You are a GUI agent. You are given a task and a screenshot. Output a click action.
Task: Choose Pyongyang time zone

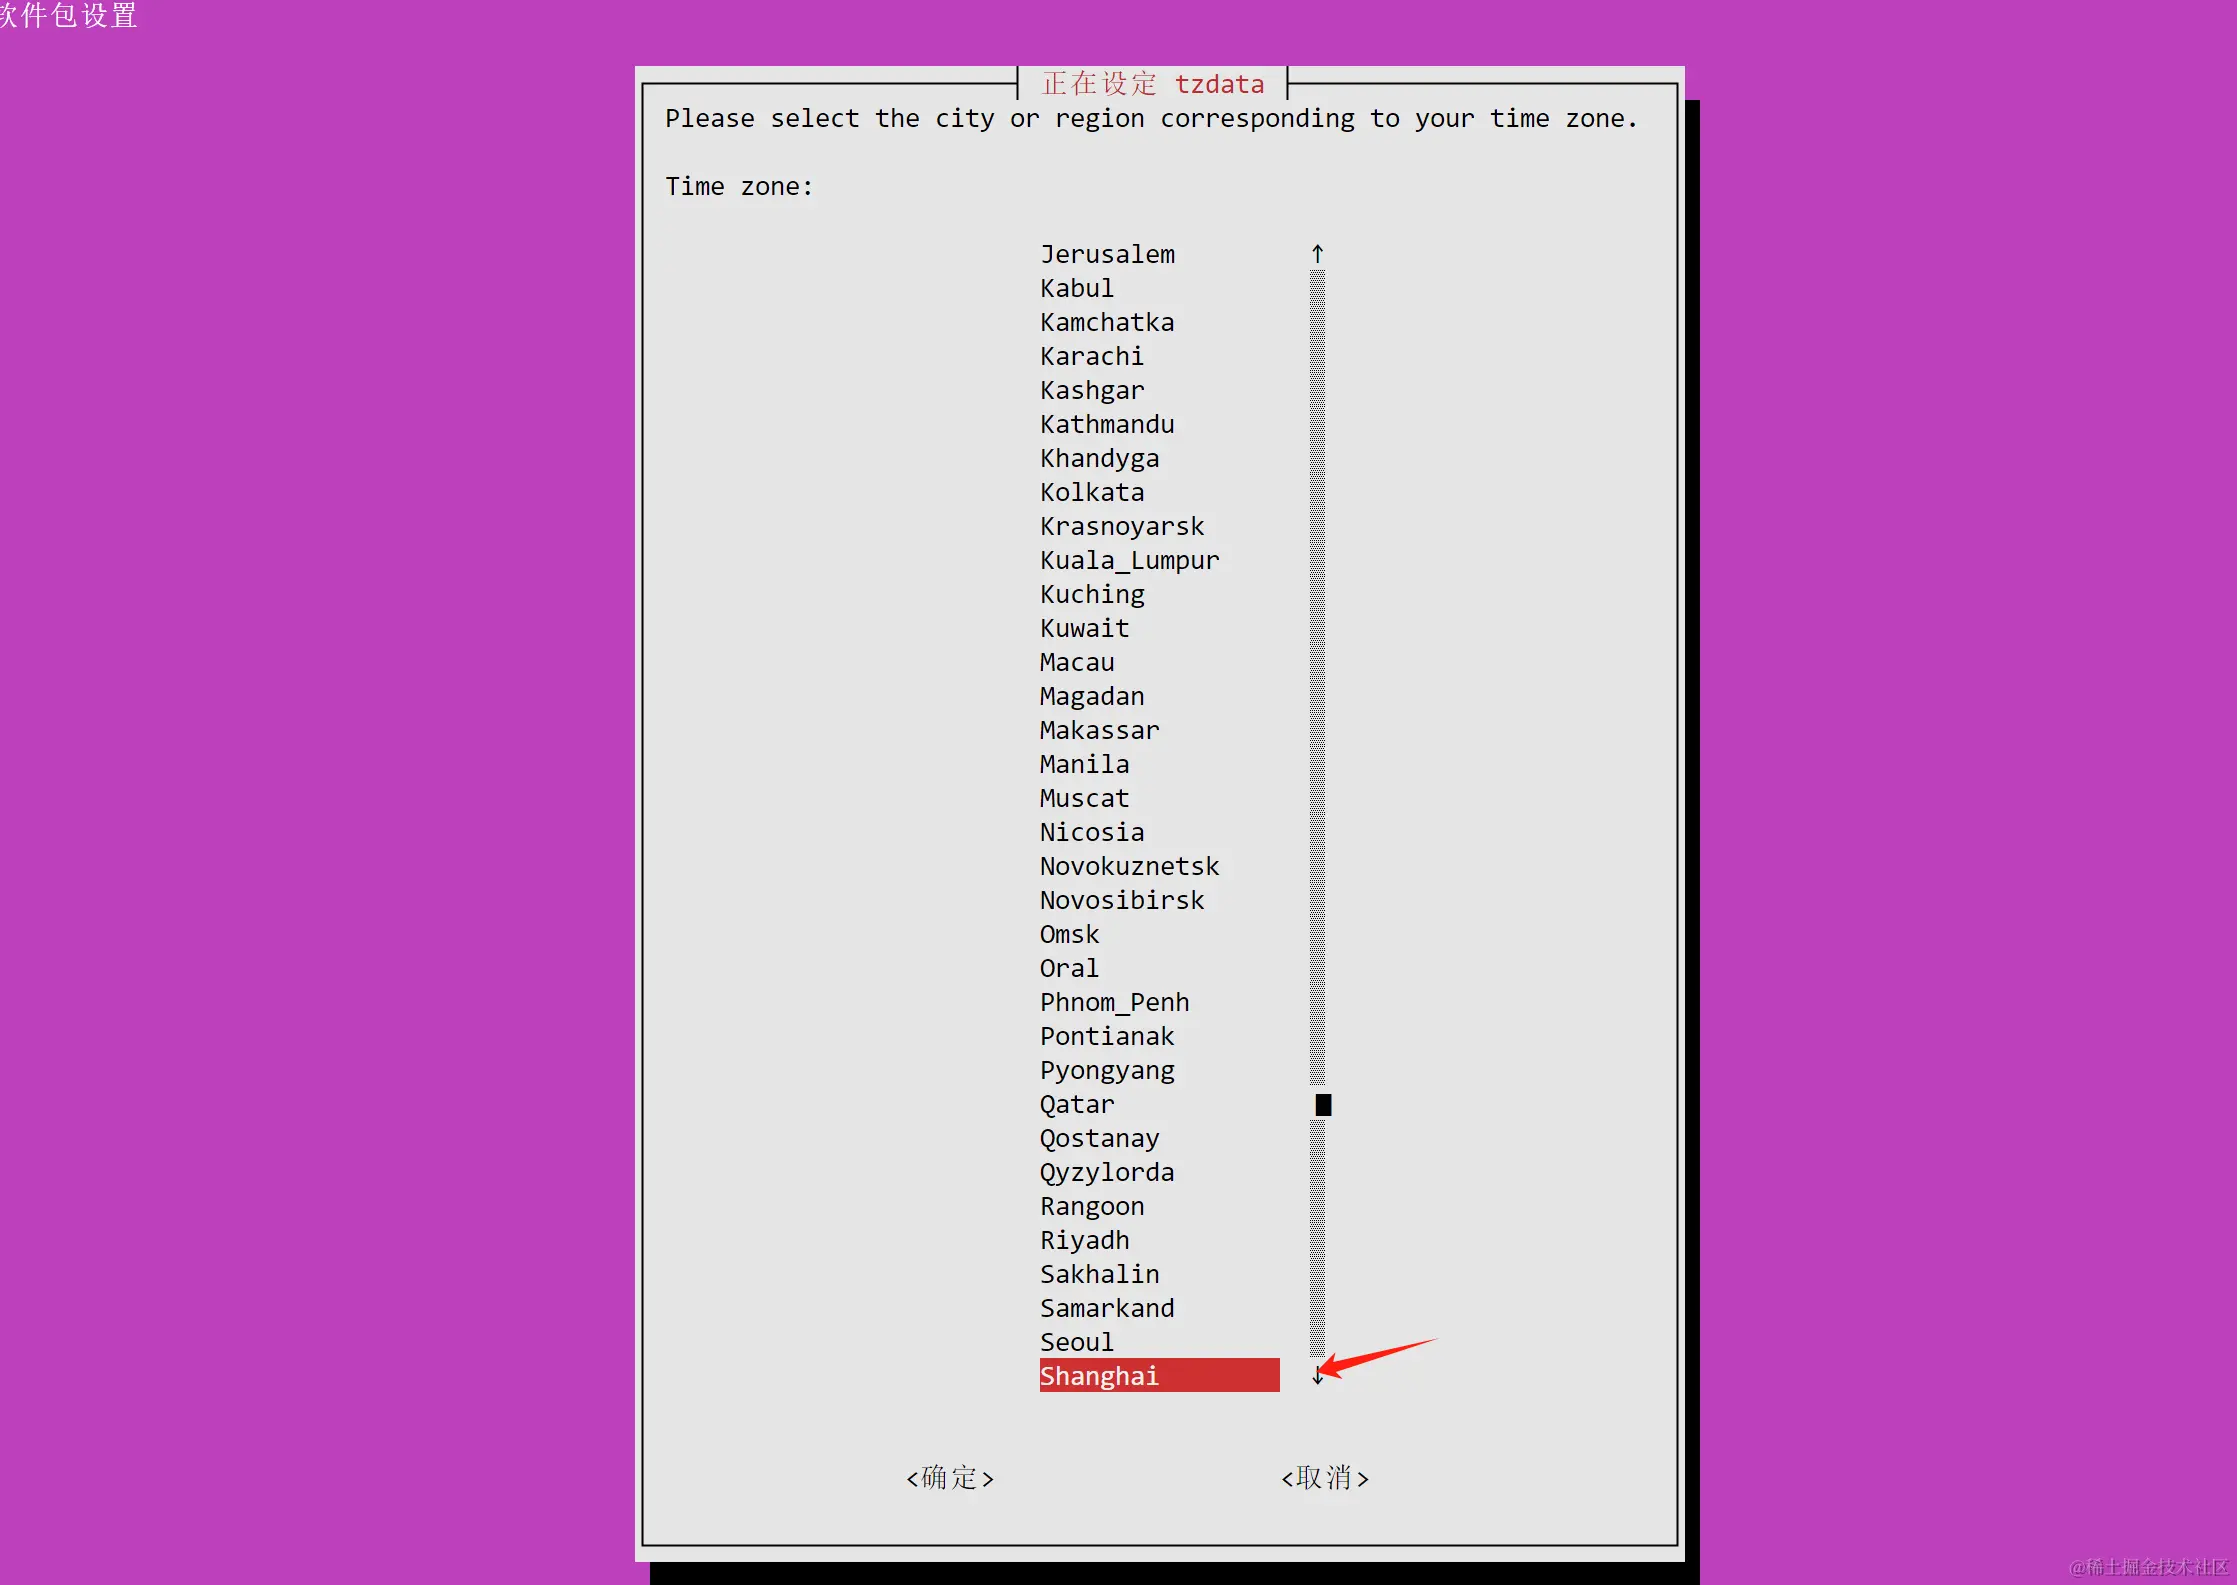click(x=1107, y=1070)
